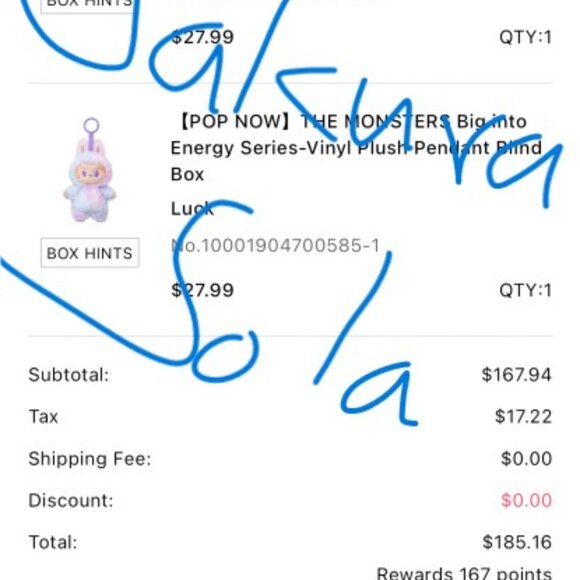Screen dimensions: 580x580
Task: Tap the $167.94 subtotal amount
Action: [517, 375]
